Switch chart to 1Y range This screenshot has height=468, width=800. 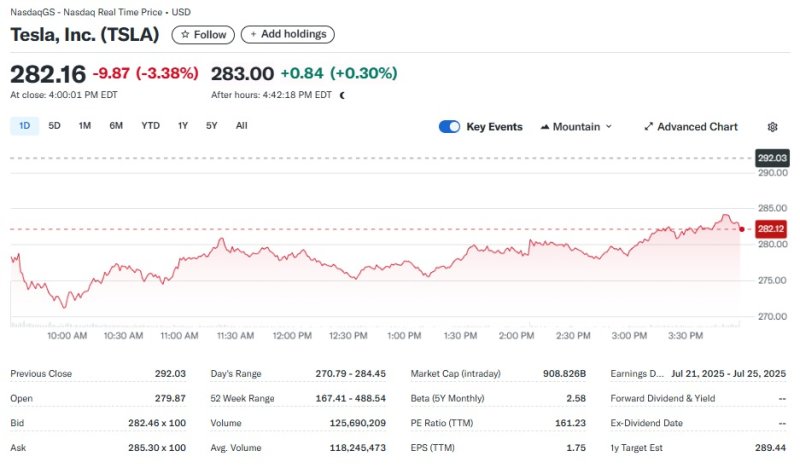pyautogui.click(x=183, y=126)
